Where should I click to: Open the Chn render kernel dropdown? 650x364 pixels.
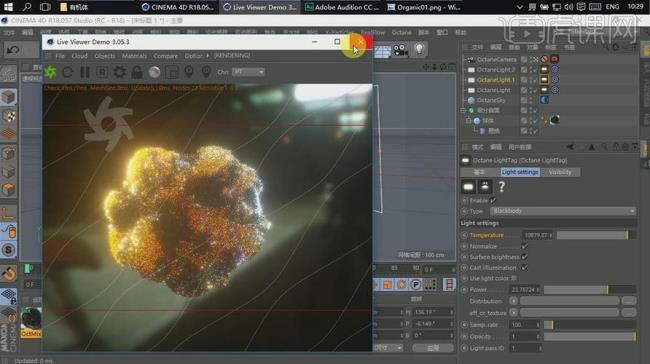coord(248,72)
